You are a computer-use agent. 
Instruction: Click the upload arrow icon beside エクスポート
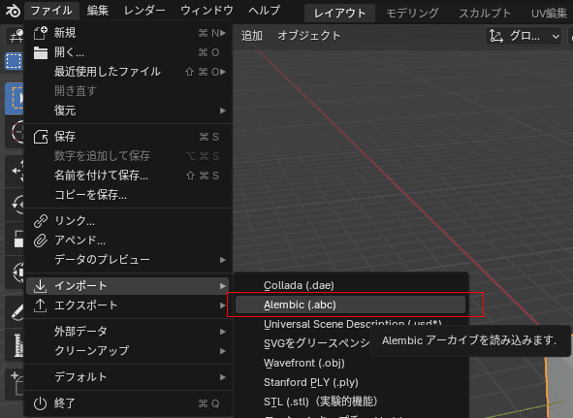click(40, 305)
